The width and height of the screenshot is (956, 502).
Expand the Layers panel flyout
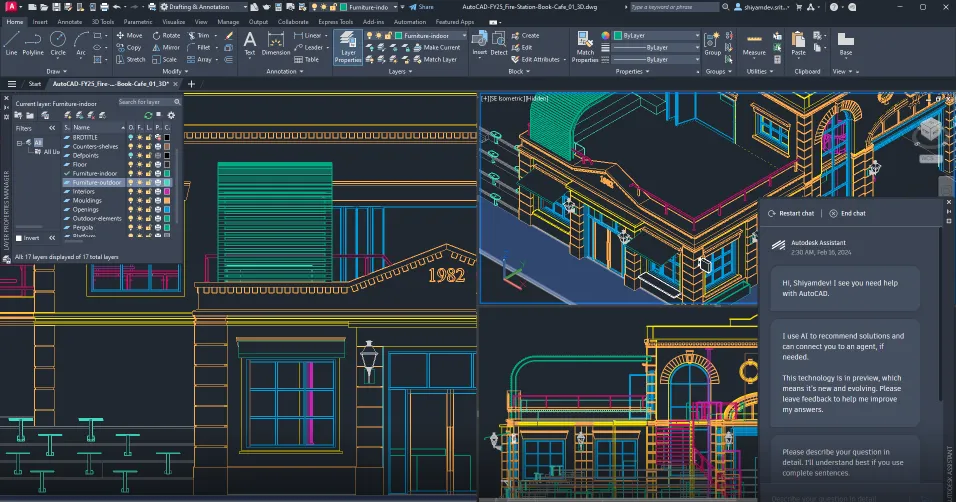(400, 71)
